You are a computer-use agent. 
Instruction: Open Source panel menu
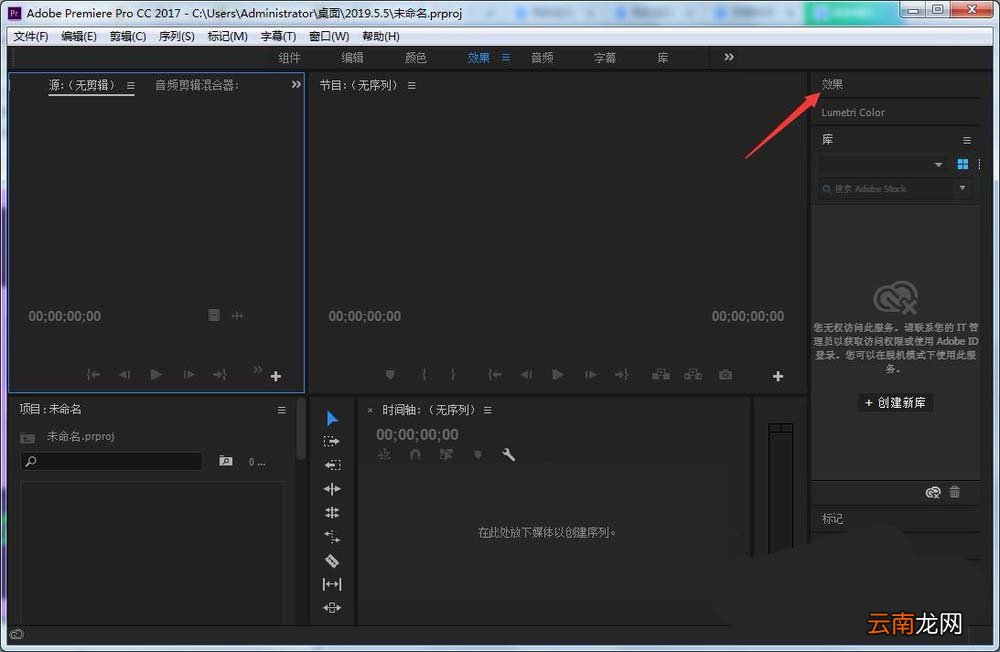point(131,85)
